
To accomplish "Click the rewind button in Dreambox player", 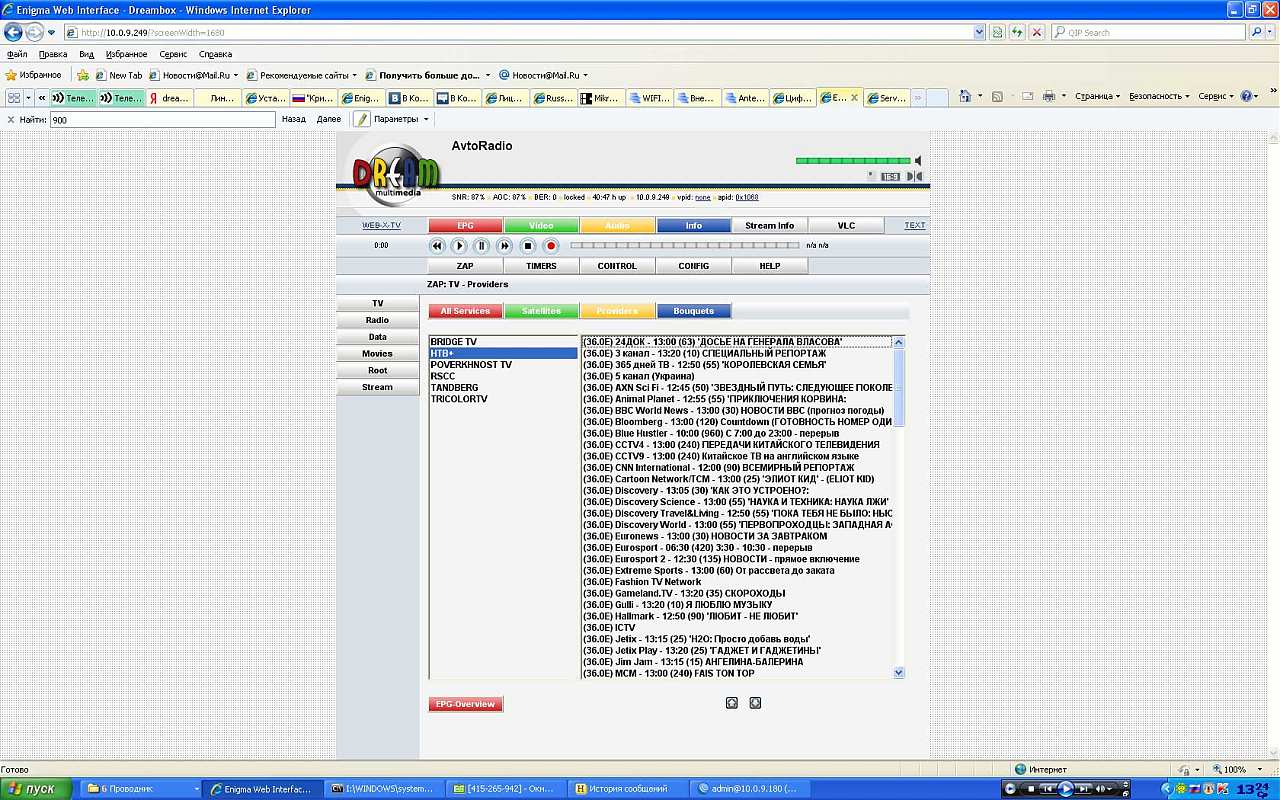I will (x=437, y=246).
